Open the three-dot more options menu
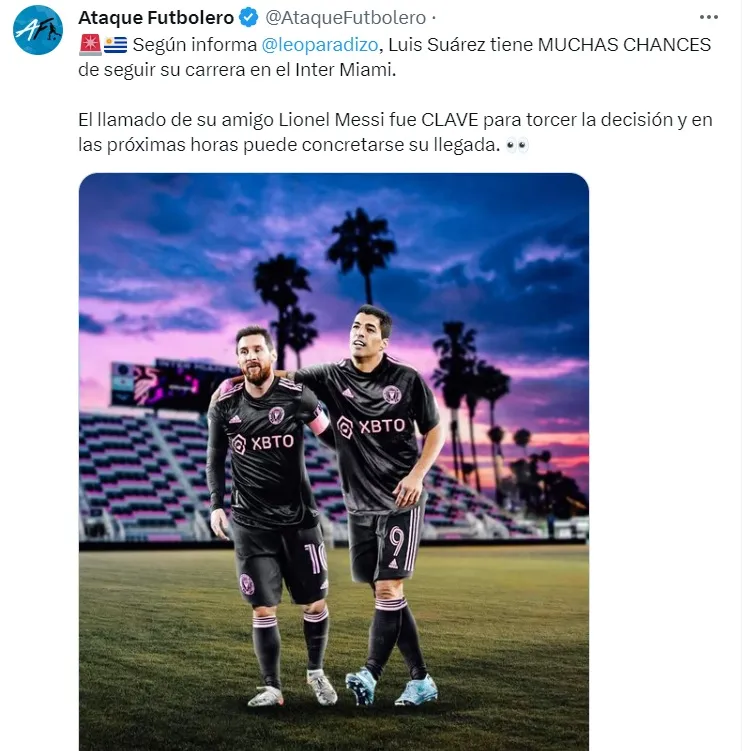The height and width of the screenshot is (751, 748). (x=709, y=17)
